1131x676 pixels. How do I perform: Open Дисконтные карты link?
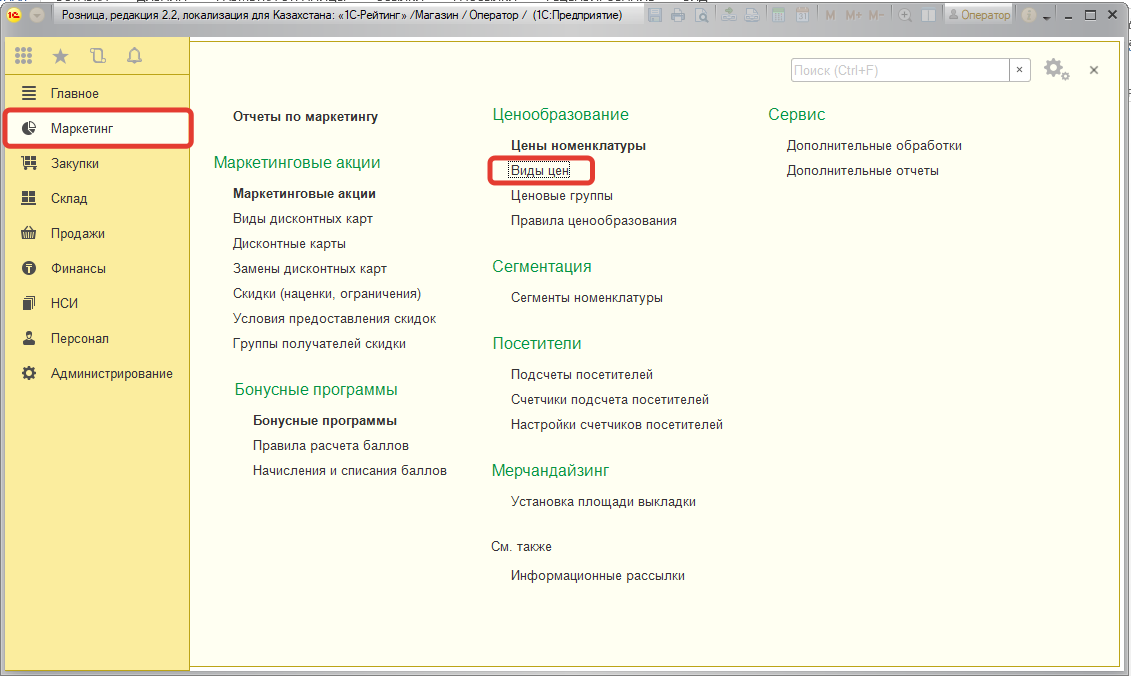click(289, 243)
